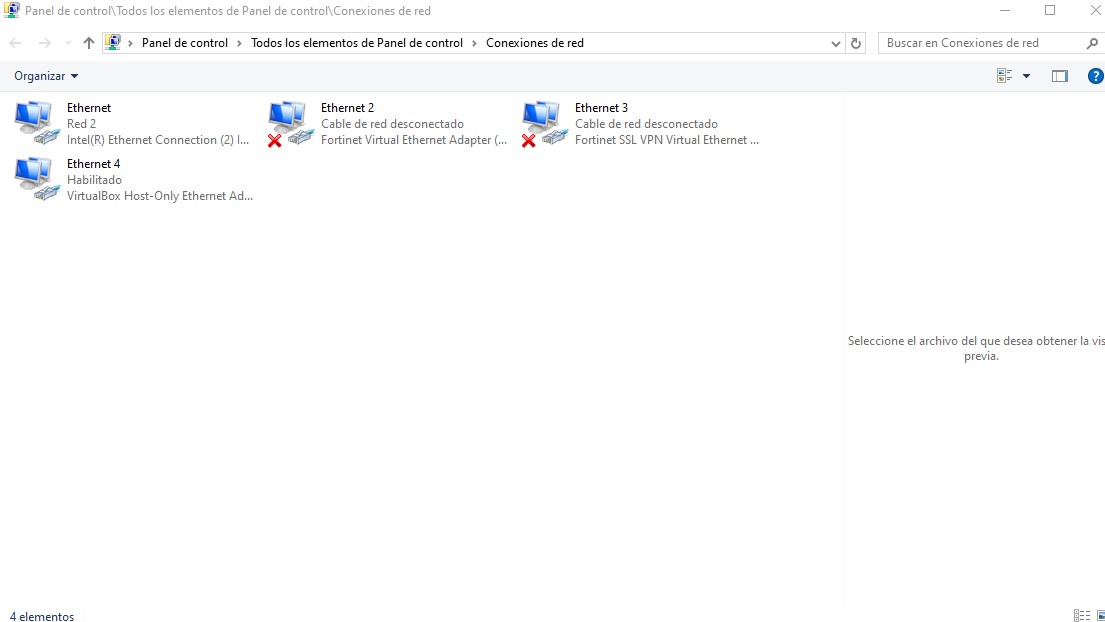The width and height of the screenshot is (1105, 622).
Task: Select the Ethernet 4 VirtualBox adapter icon
Action: (x=37, y=179)
